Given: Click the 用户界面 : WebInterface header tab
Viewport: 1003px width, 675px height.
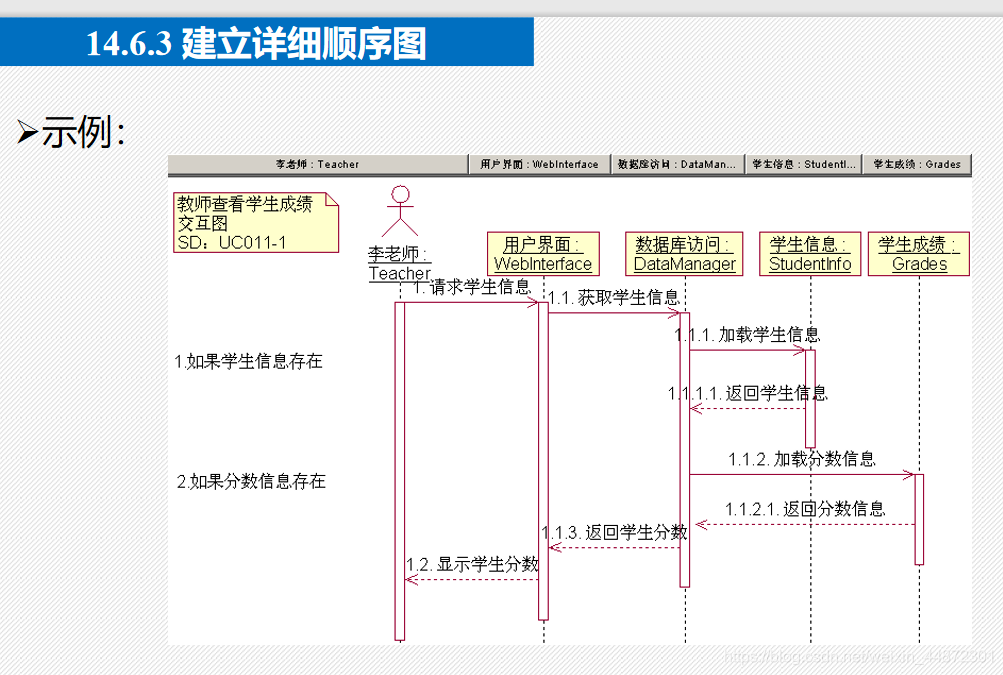Looking at the screenshot, I should tap(539, 164).
